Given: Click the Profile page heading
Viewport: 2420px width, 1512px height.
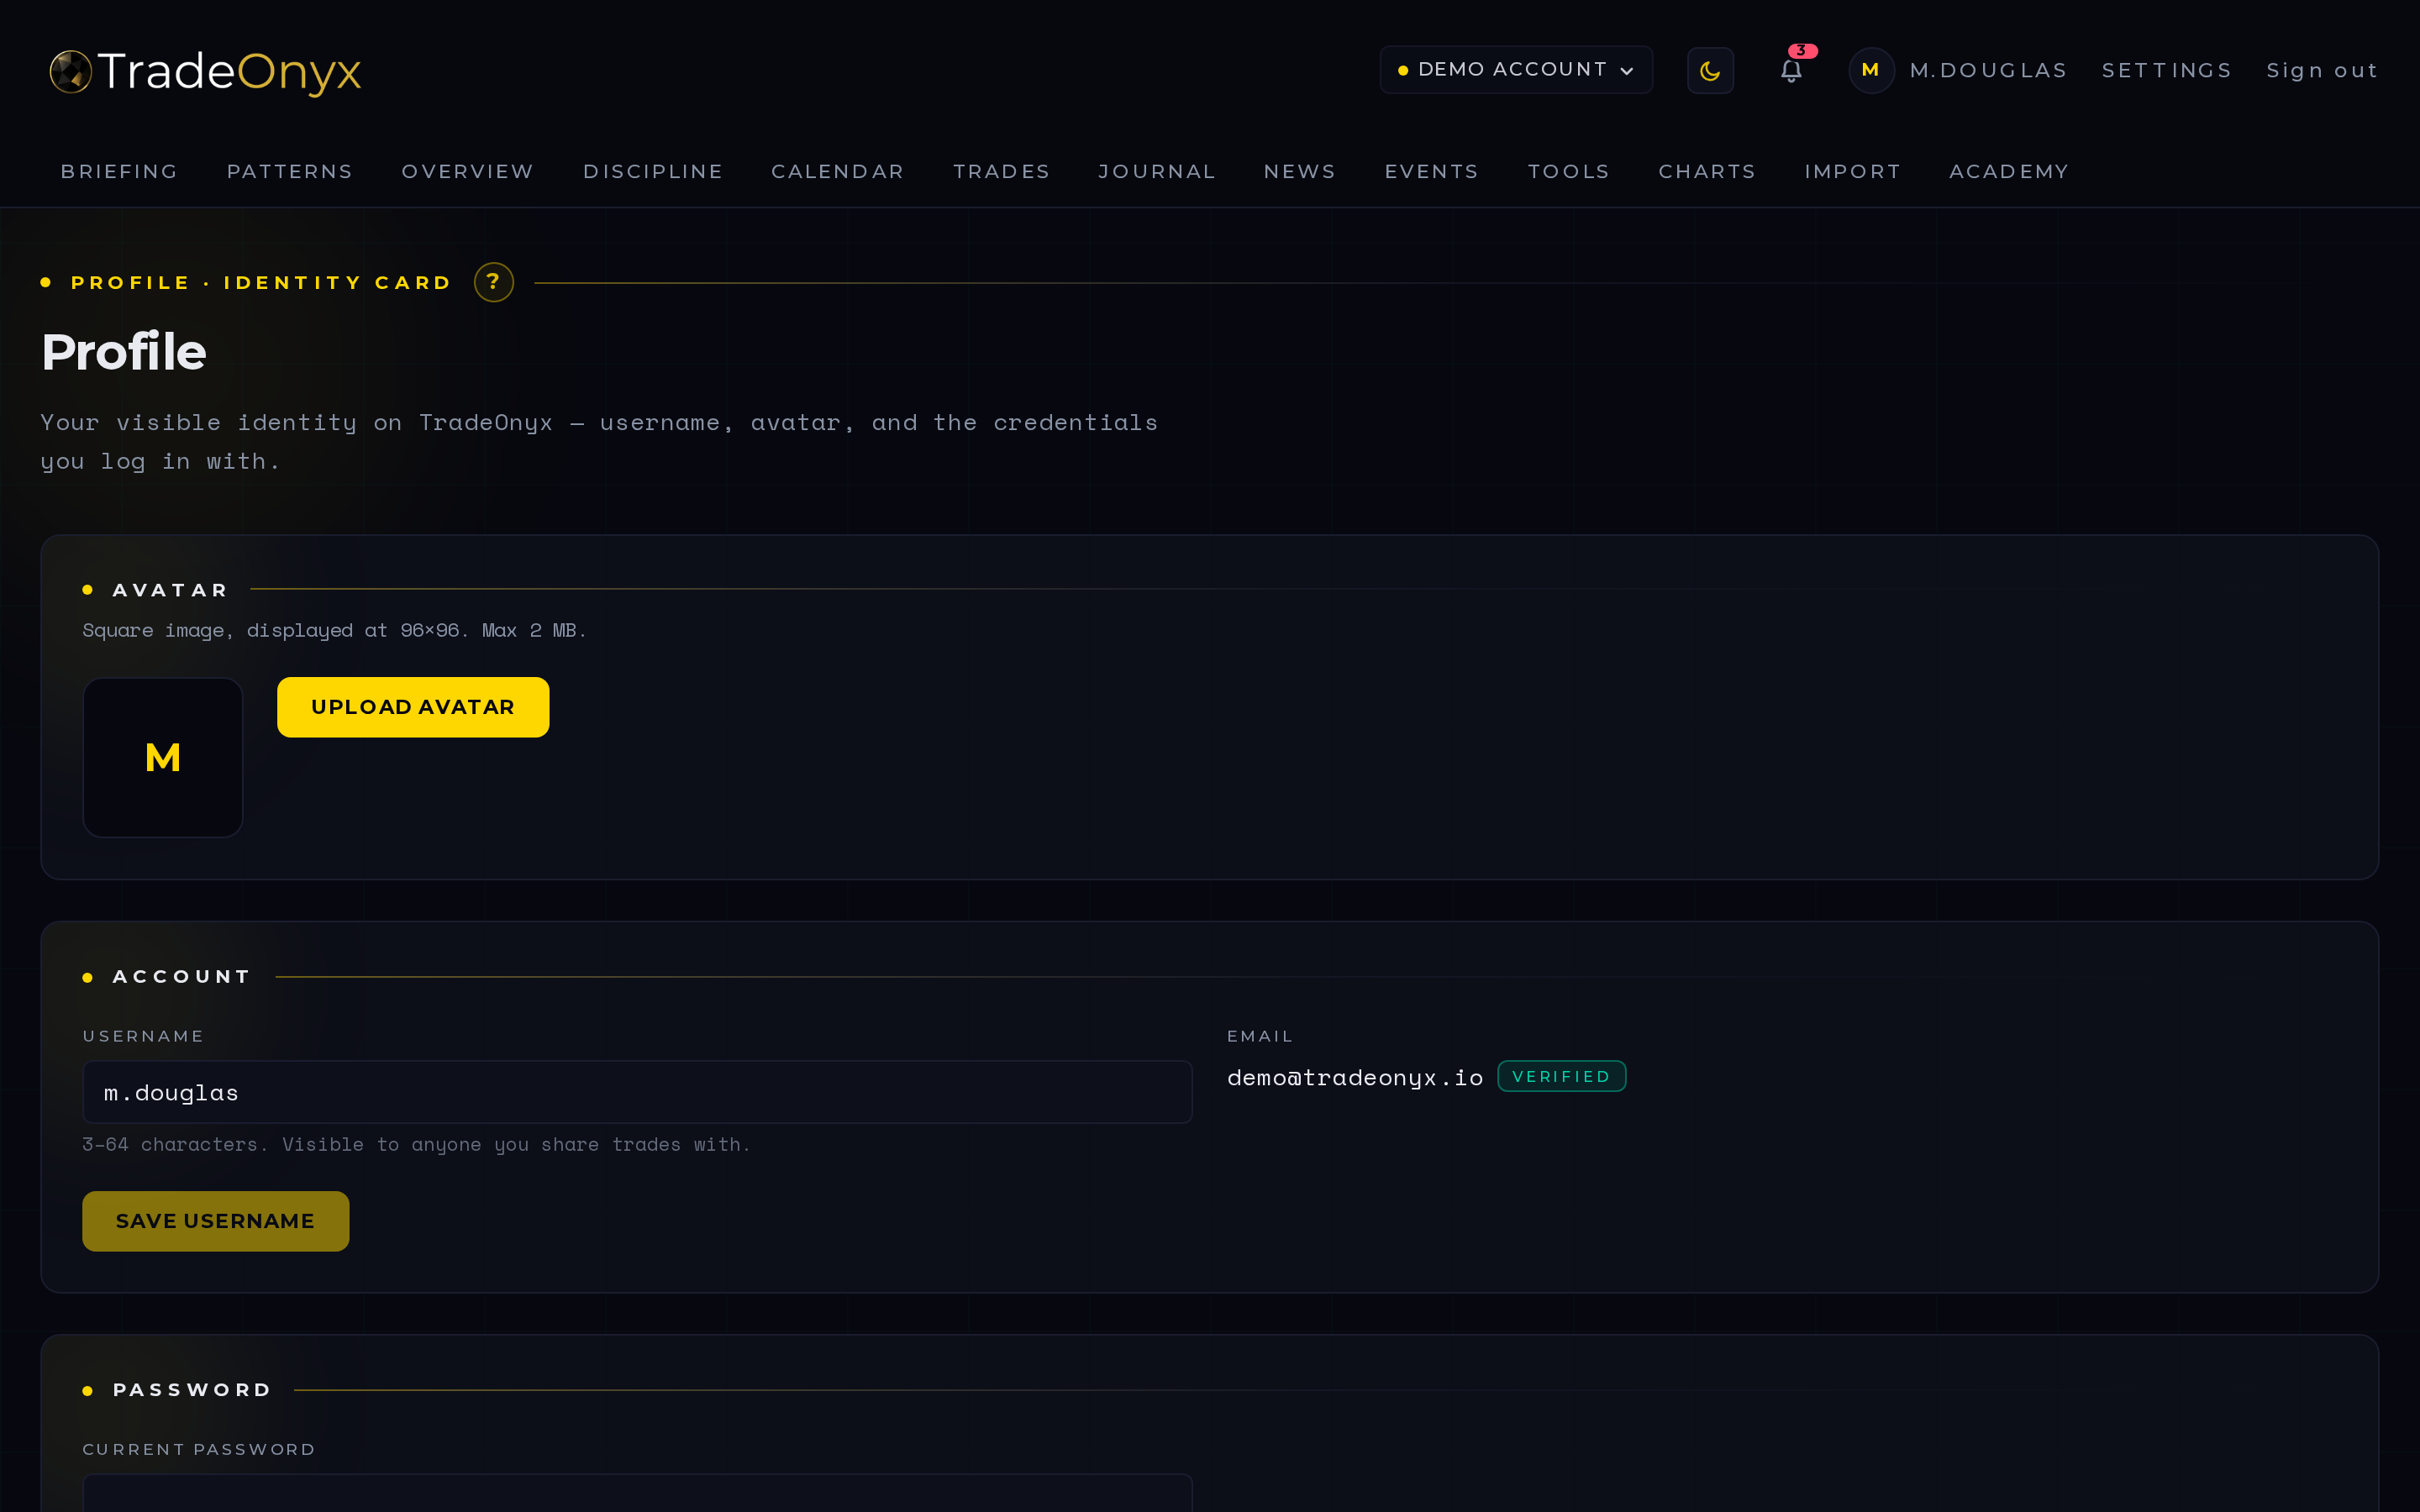Looking at the screenshot, I should [124, 352].
